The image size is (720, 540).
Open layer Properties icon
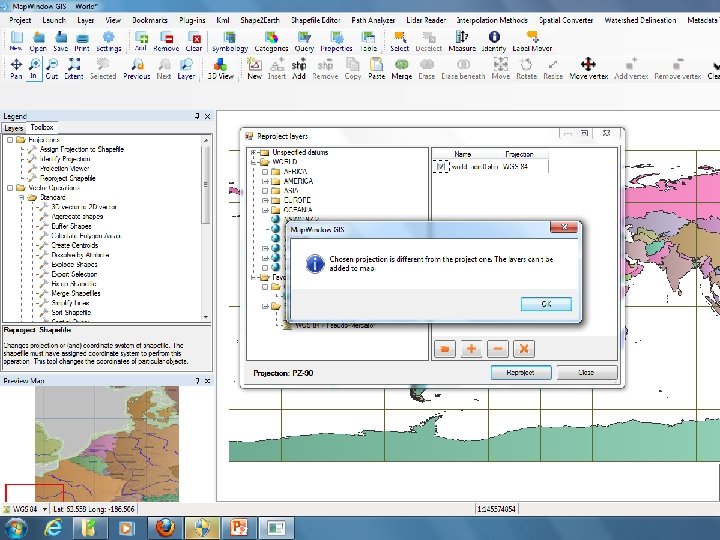(x=336, y=41)
